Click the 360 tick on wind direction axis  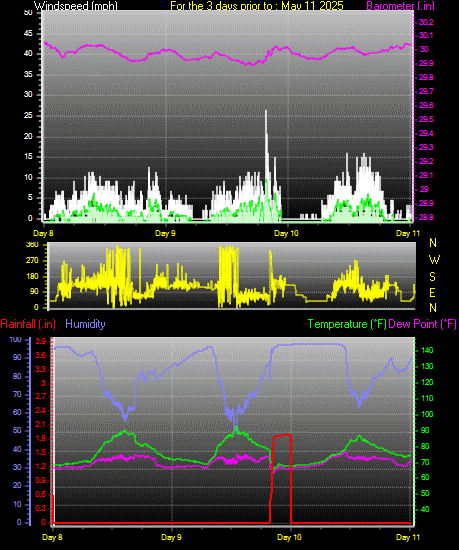point(32,244)
